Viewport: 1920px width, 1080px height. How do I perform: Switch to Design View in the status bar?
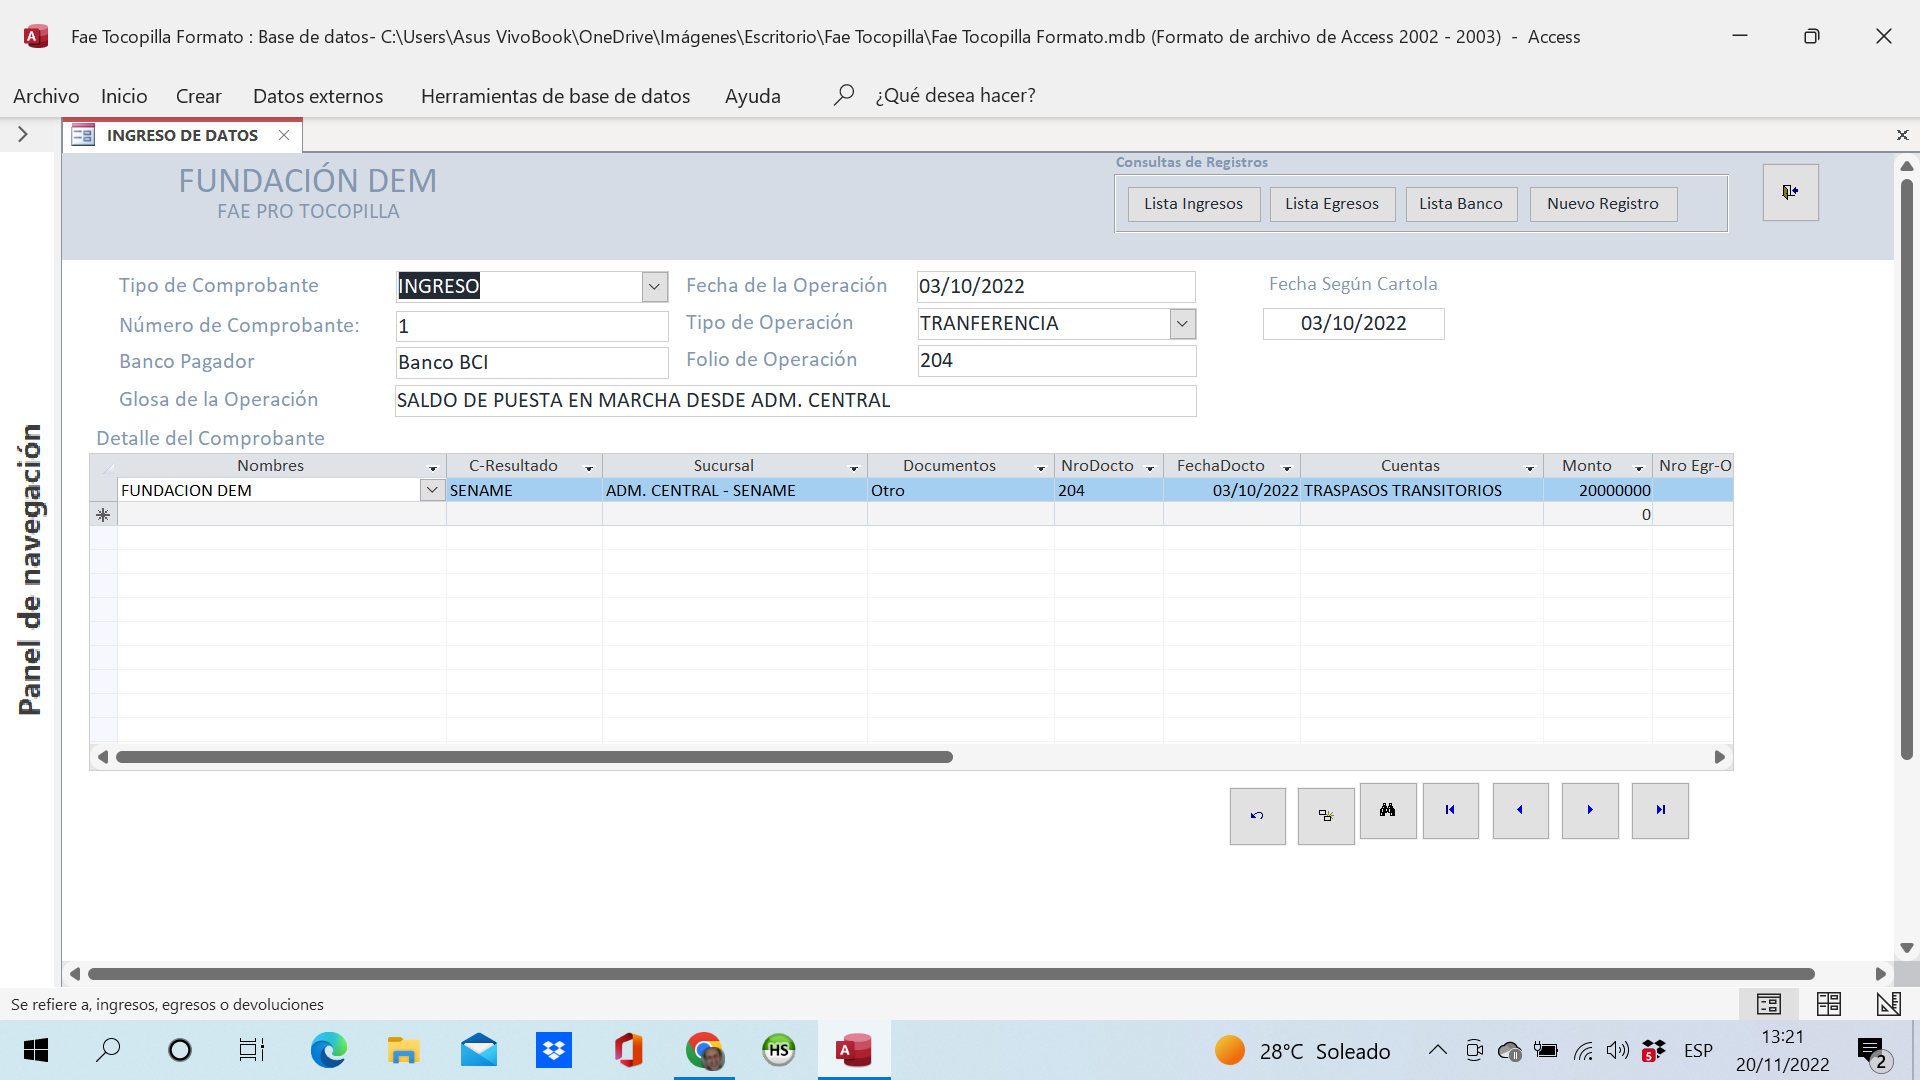(x=1888, y=1003)
